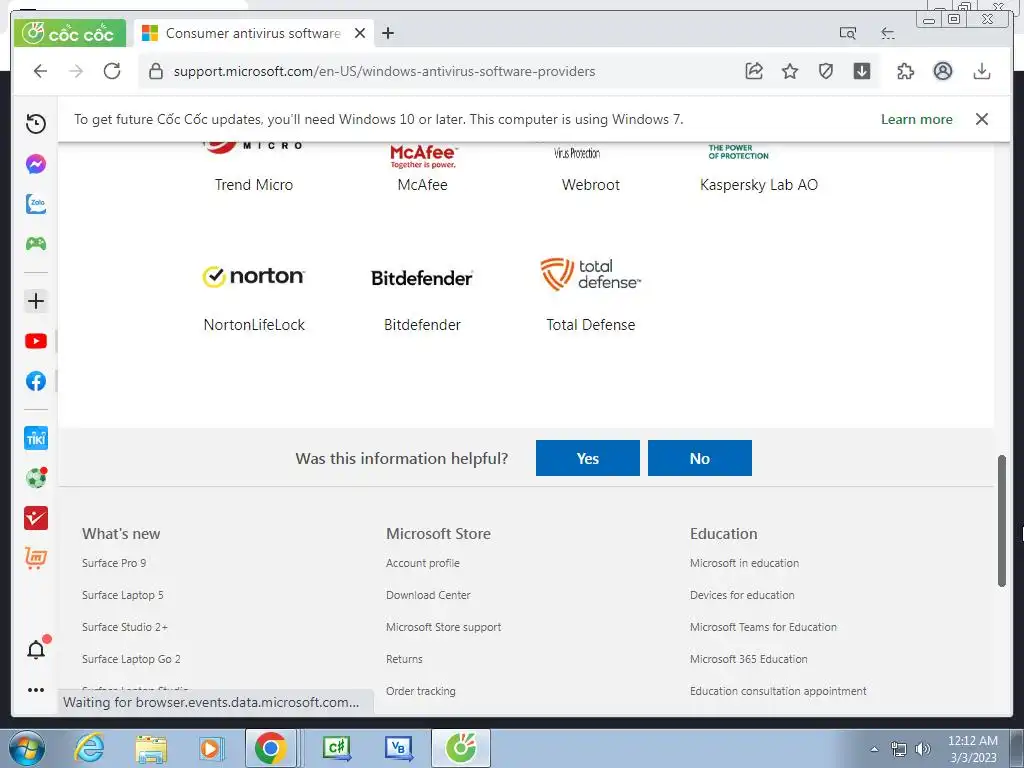Select Consumer antivirus software tab
Screen dimensions: 1024x768
pyautogui.click(x=253, y=33)
